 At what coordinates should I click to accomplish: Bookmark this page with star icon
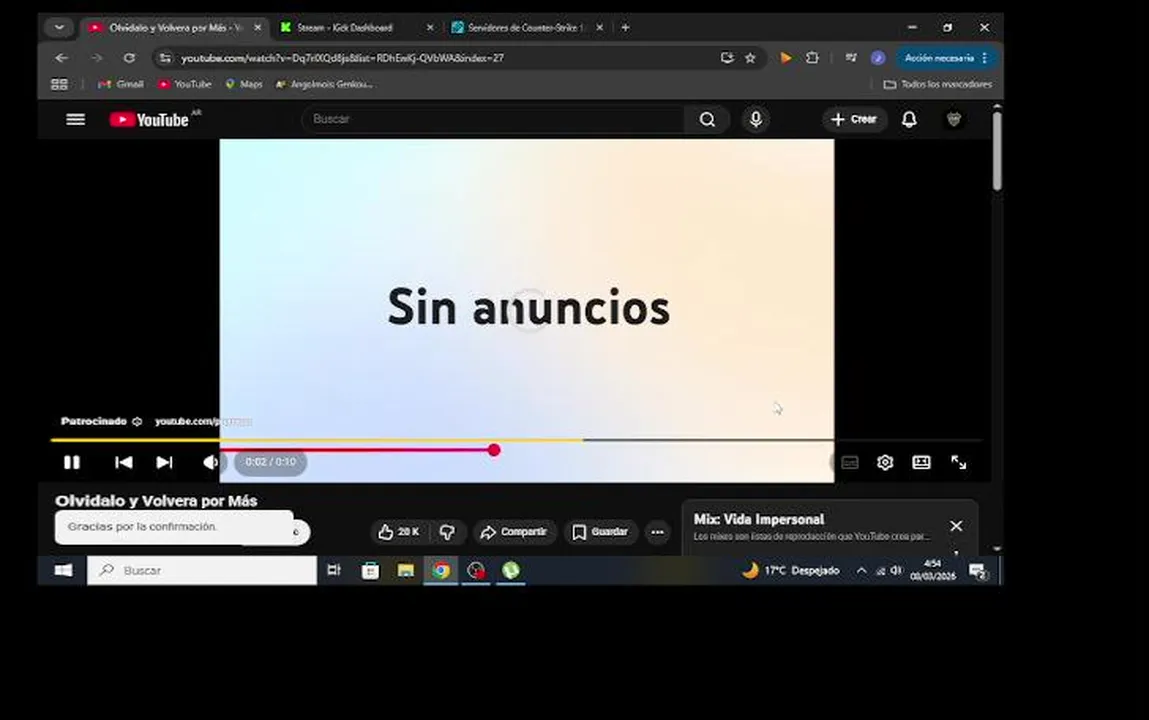pyautogui.click(x=750, y=58)
